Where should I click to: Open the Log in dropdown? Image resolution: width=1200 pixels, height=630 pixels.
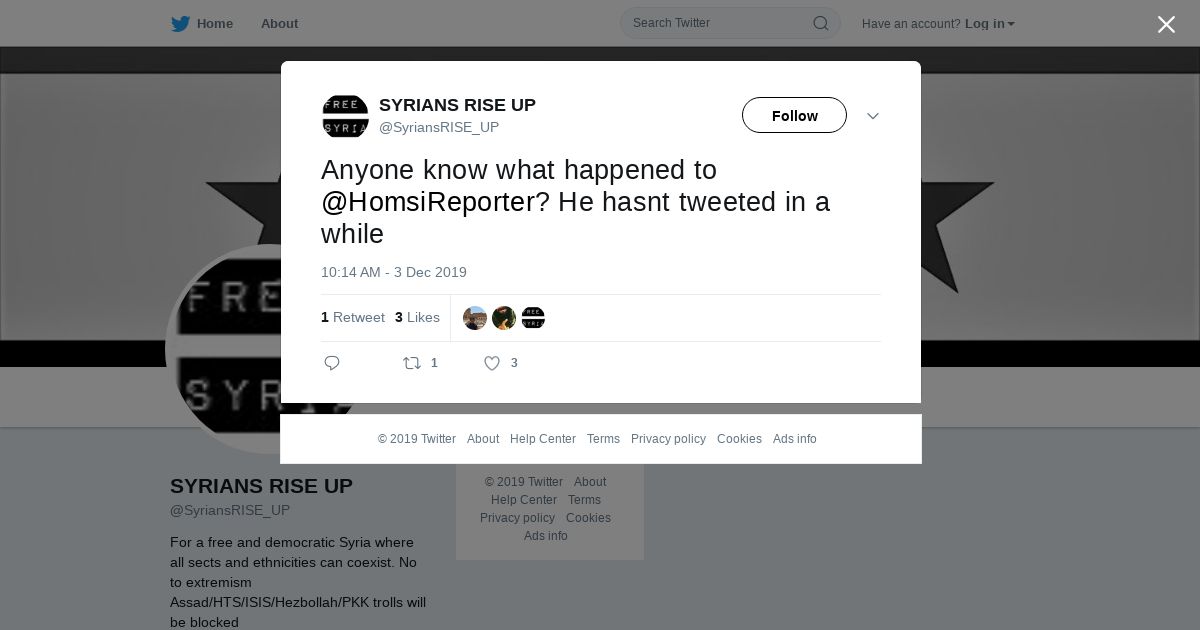(989, 23)
